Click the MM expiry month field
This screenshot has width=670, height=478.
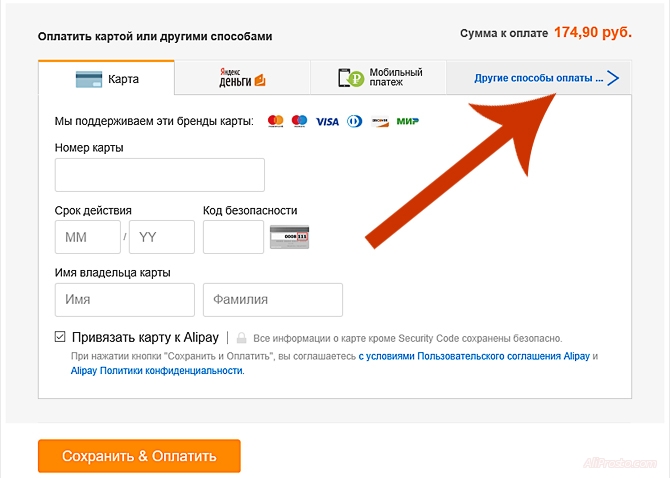pyautogui.click(x=88, y=237)
